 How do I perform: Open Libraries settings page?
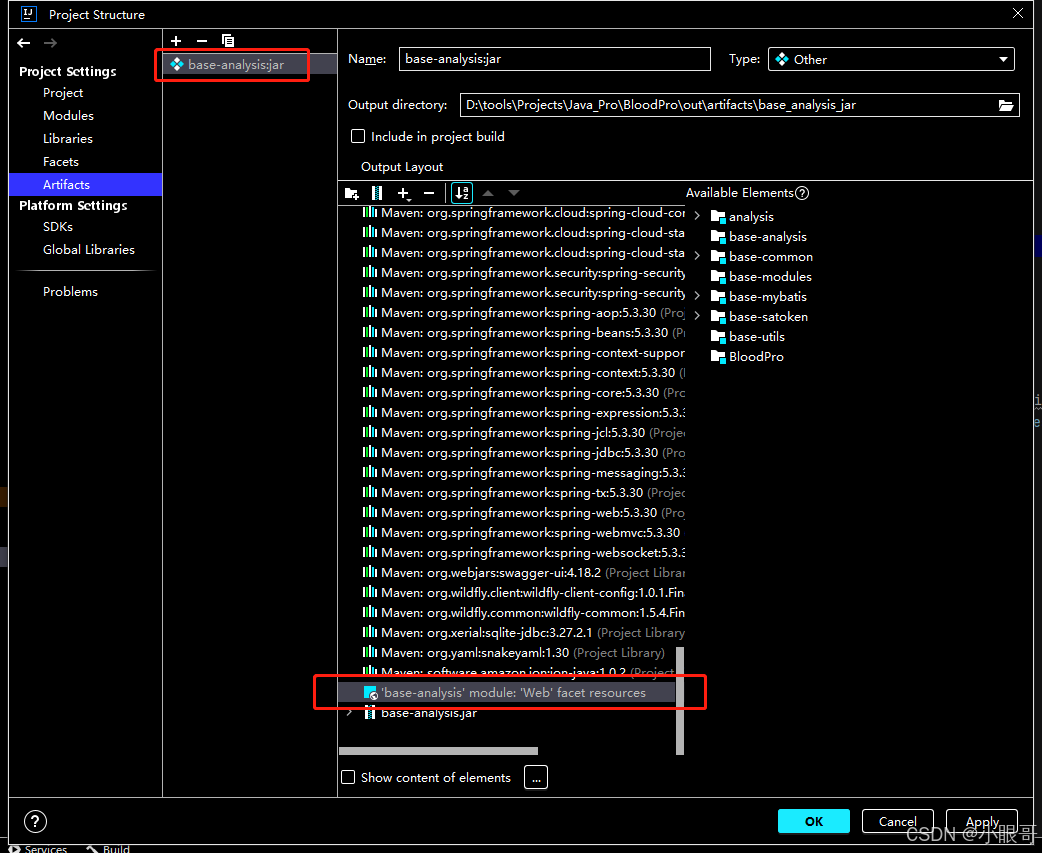click(68, 139)
